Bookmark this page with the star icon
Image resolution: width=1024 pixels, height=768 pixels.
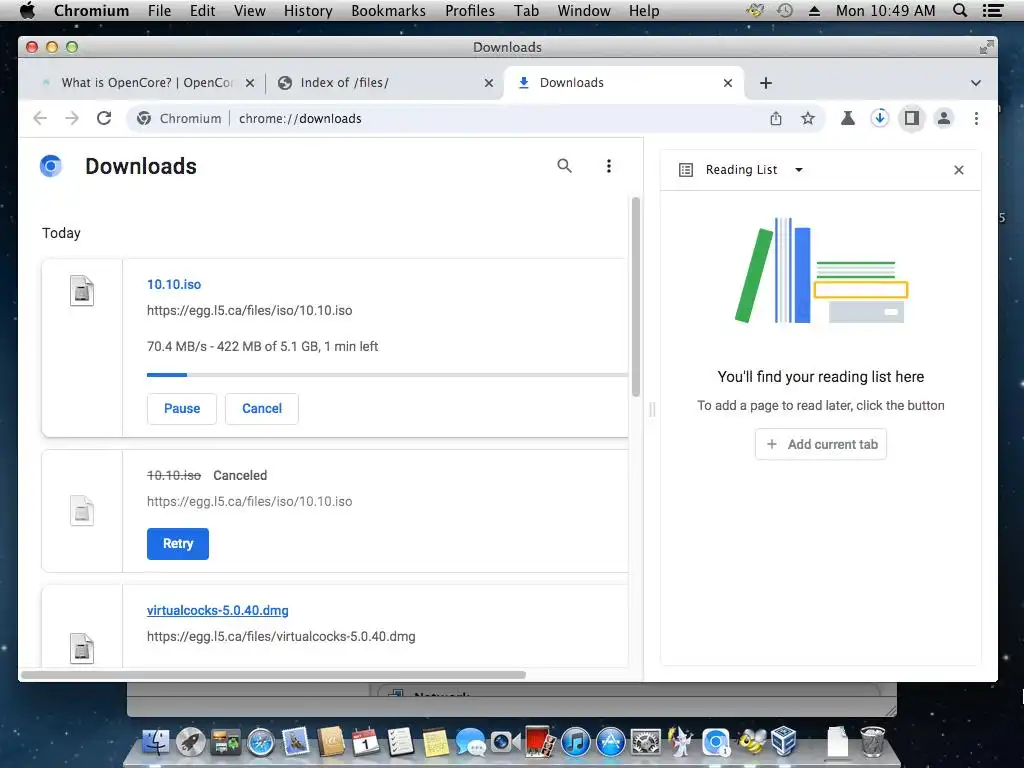pos(808,118)
